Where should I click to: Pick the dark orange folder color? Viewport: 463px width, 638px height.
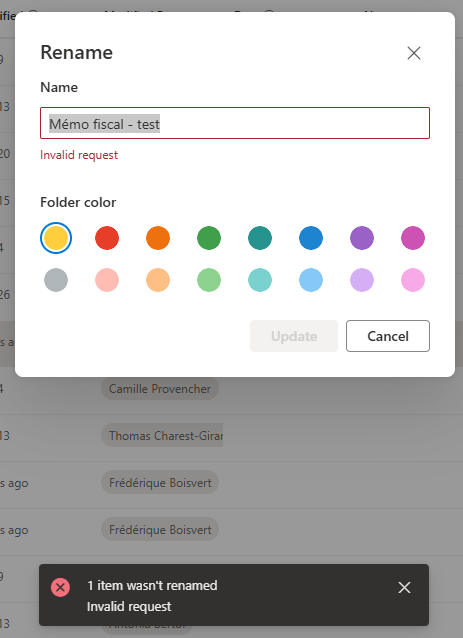click(x=158, y=238)
